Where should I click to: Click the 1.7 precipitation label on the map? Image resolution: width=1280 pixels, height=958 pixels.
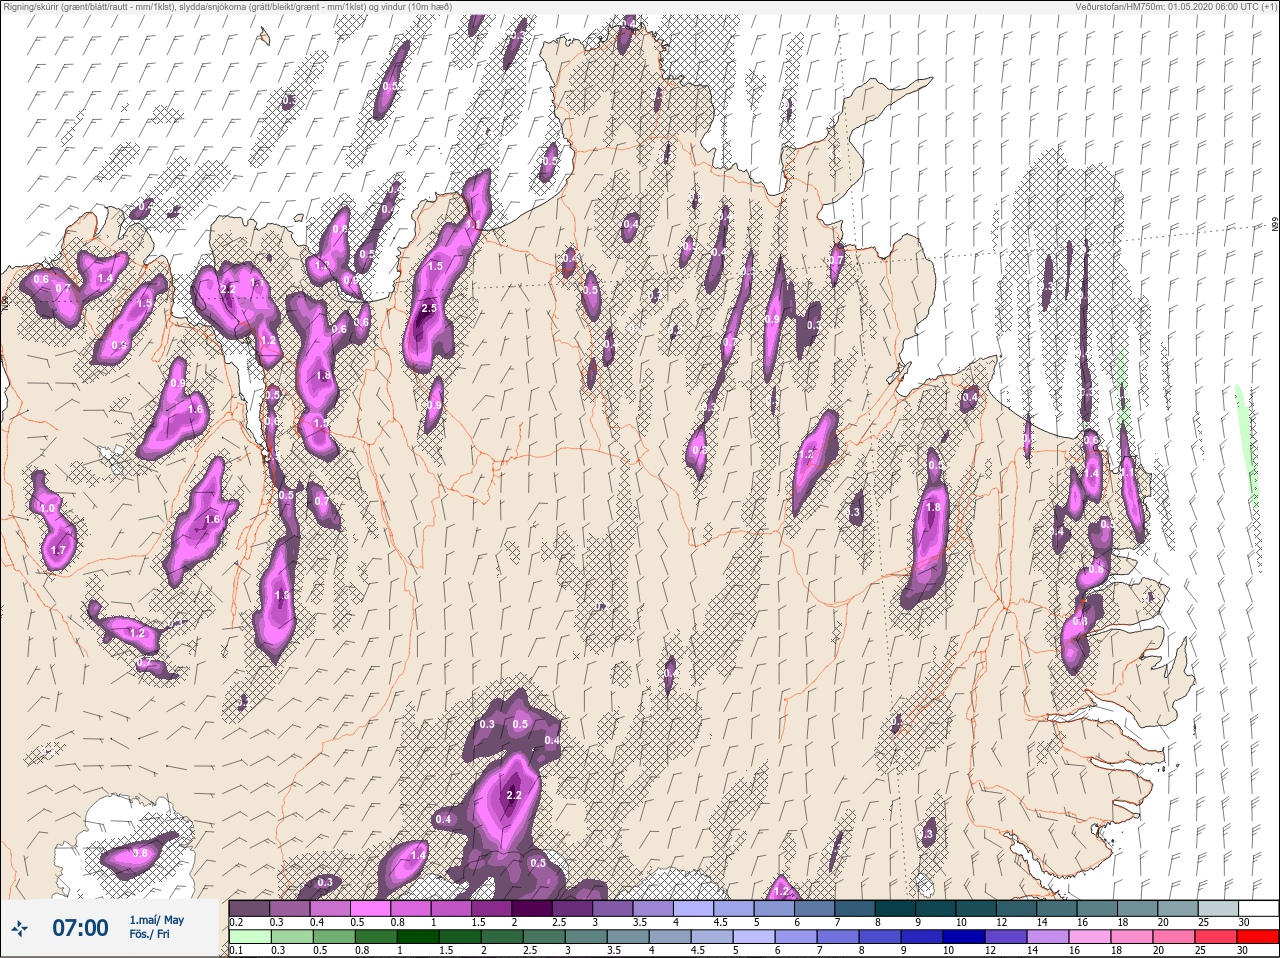57,550
